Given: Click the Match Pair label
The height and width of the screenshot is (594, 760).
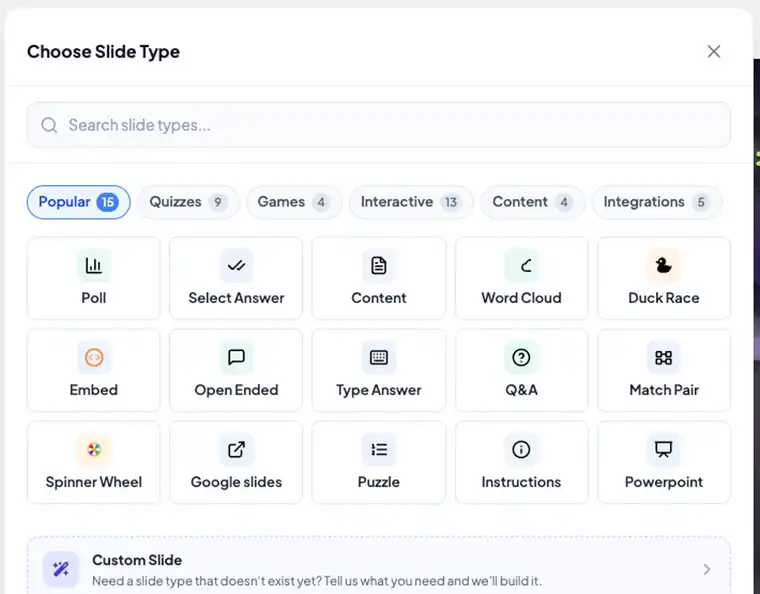Looking at the screenshot, I should tap(664, 390).
